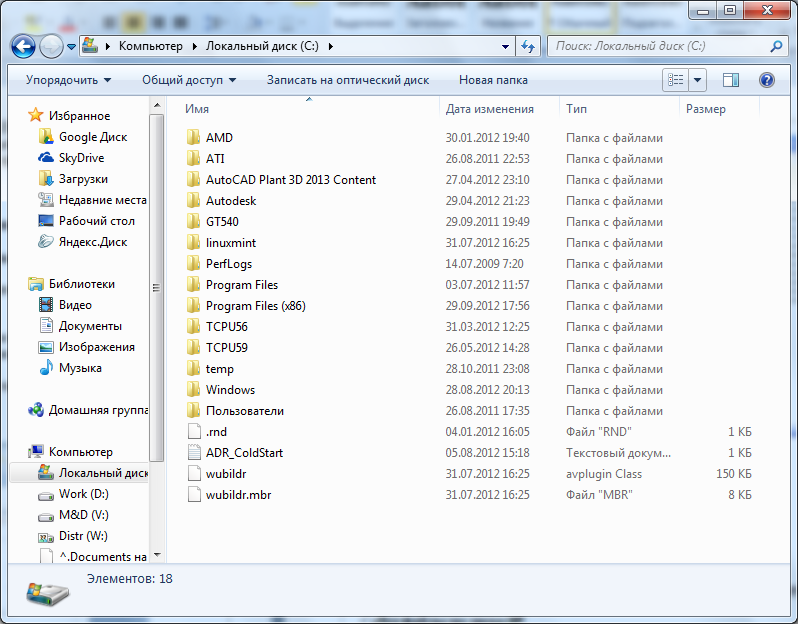Viewport: 798px width, 624px height.
Task: Select Компьютер in the navigation tree
Action: 70,451
